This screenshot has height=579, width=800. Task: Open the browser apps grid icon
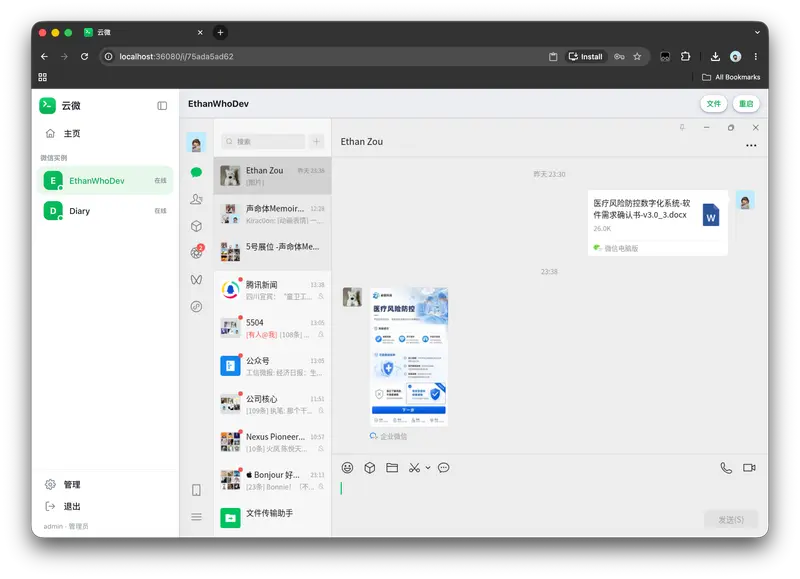point(42,77)
